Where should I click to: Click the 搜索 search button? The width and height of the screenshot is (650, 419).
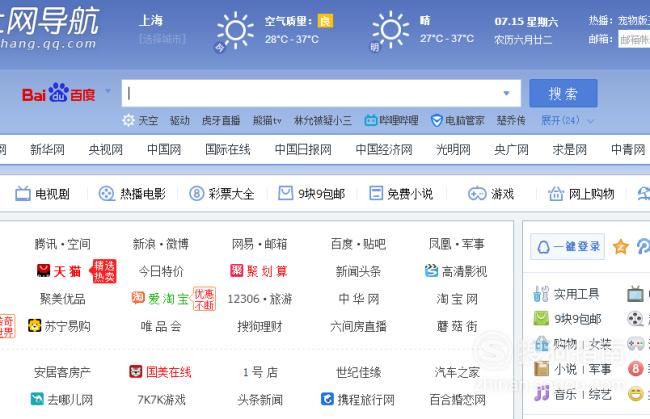tap(563, 93)
